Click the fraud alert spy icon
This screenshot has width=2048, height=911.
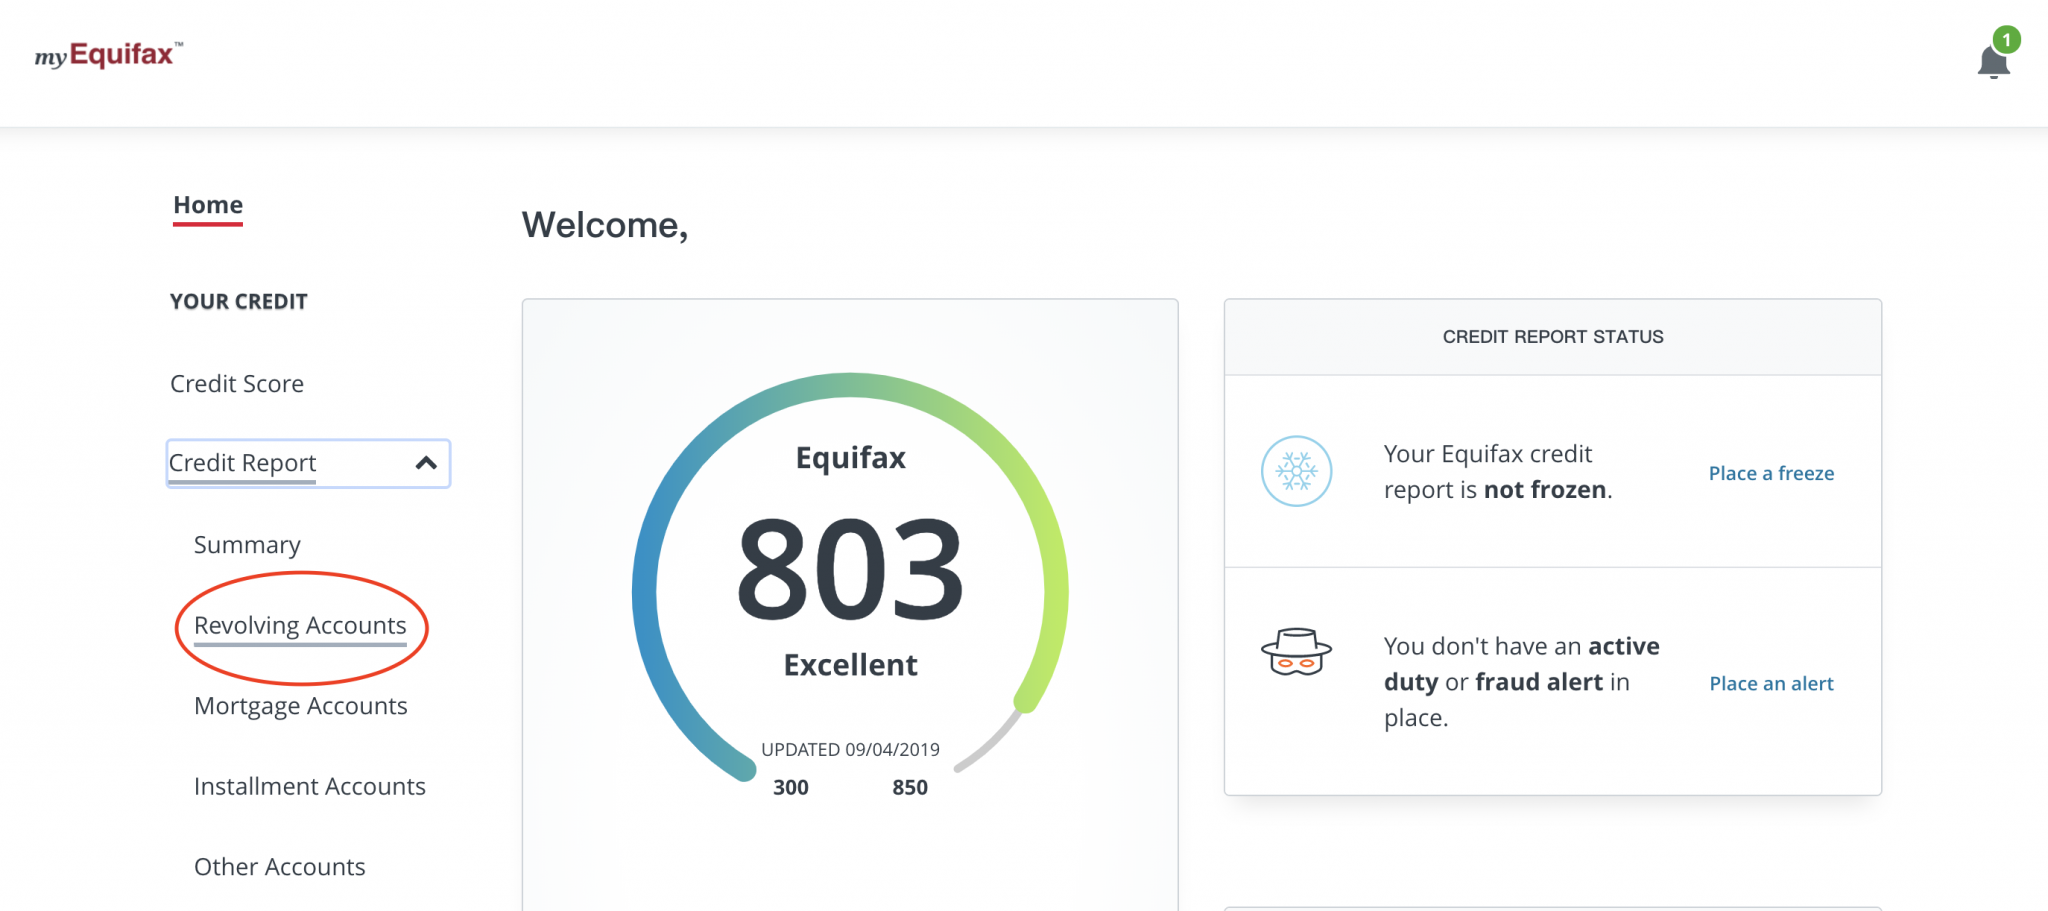(x=1296, y=653)
